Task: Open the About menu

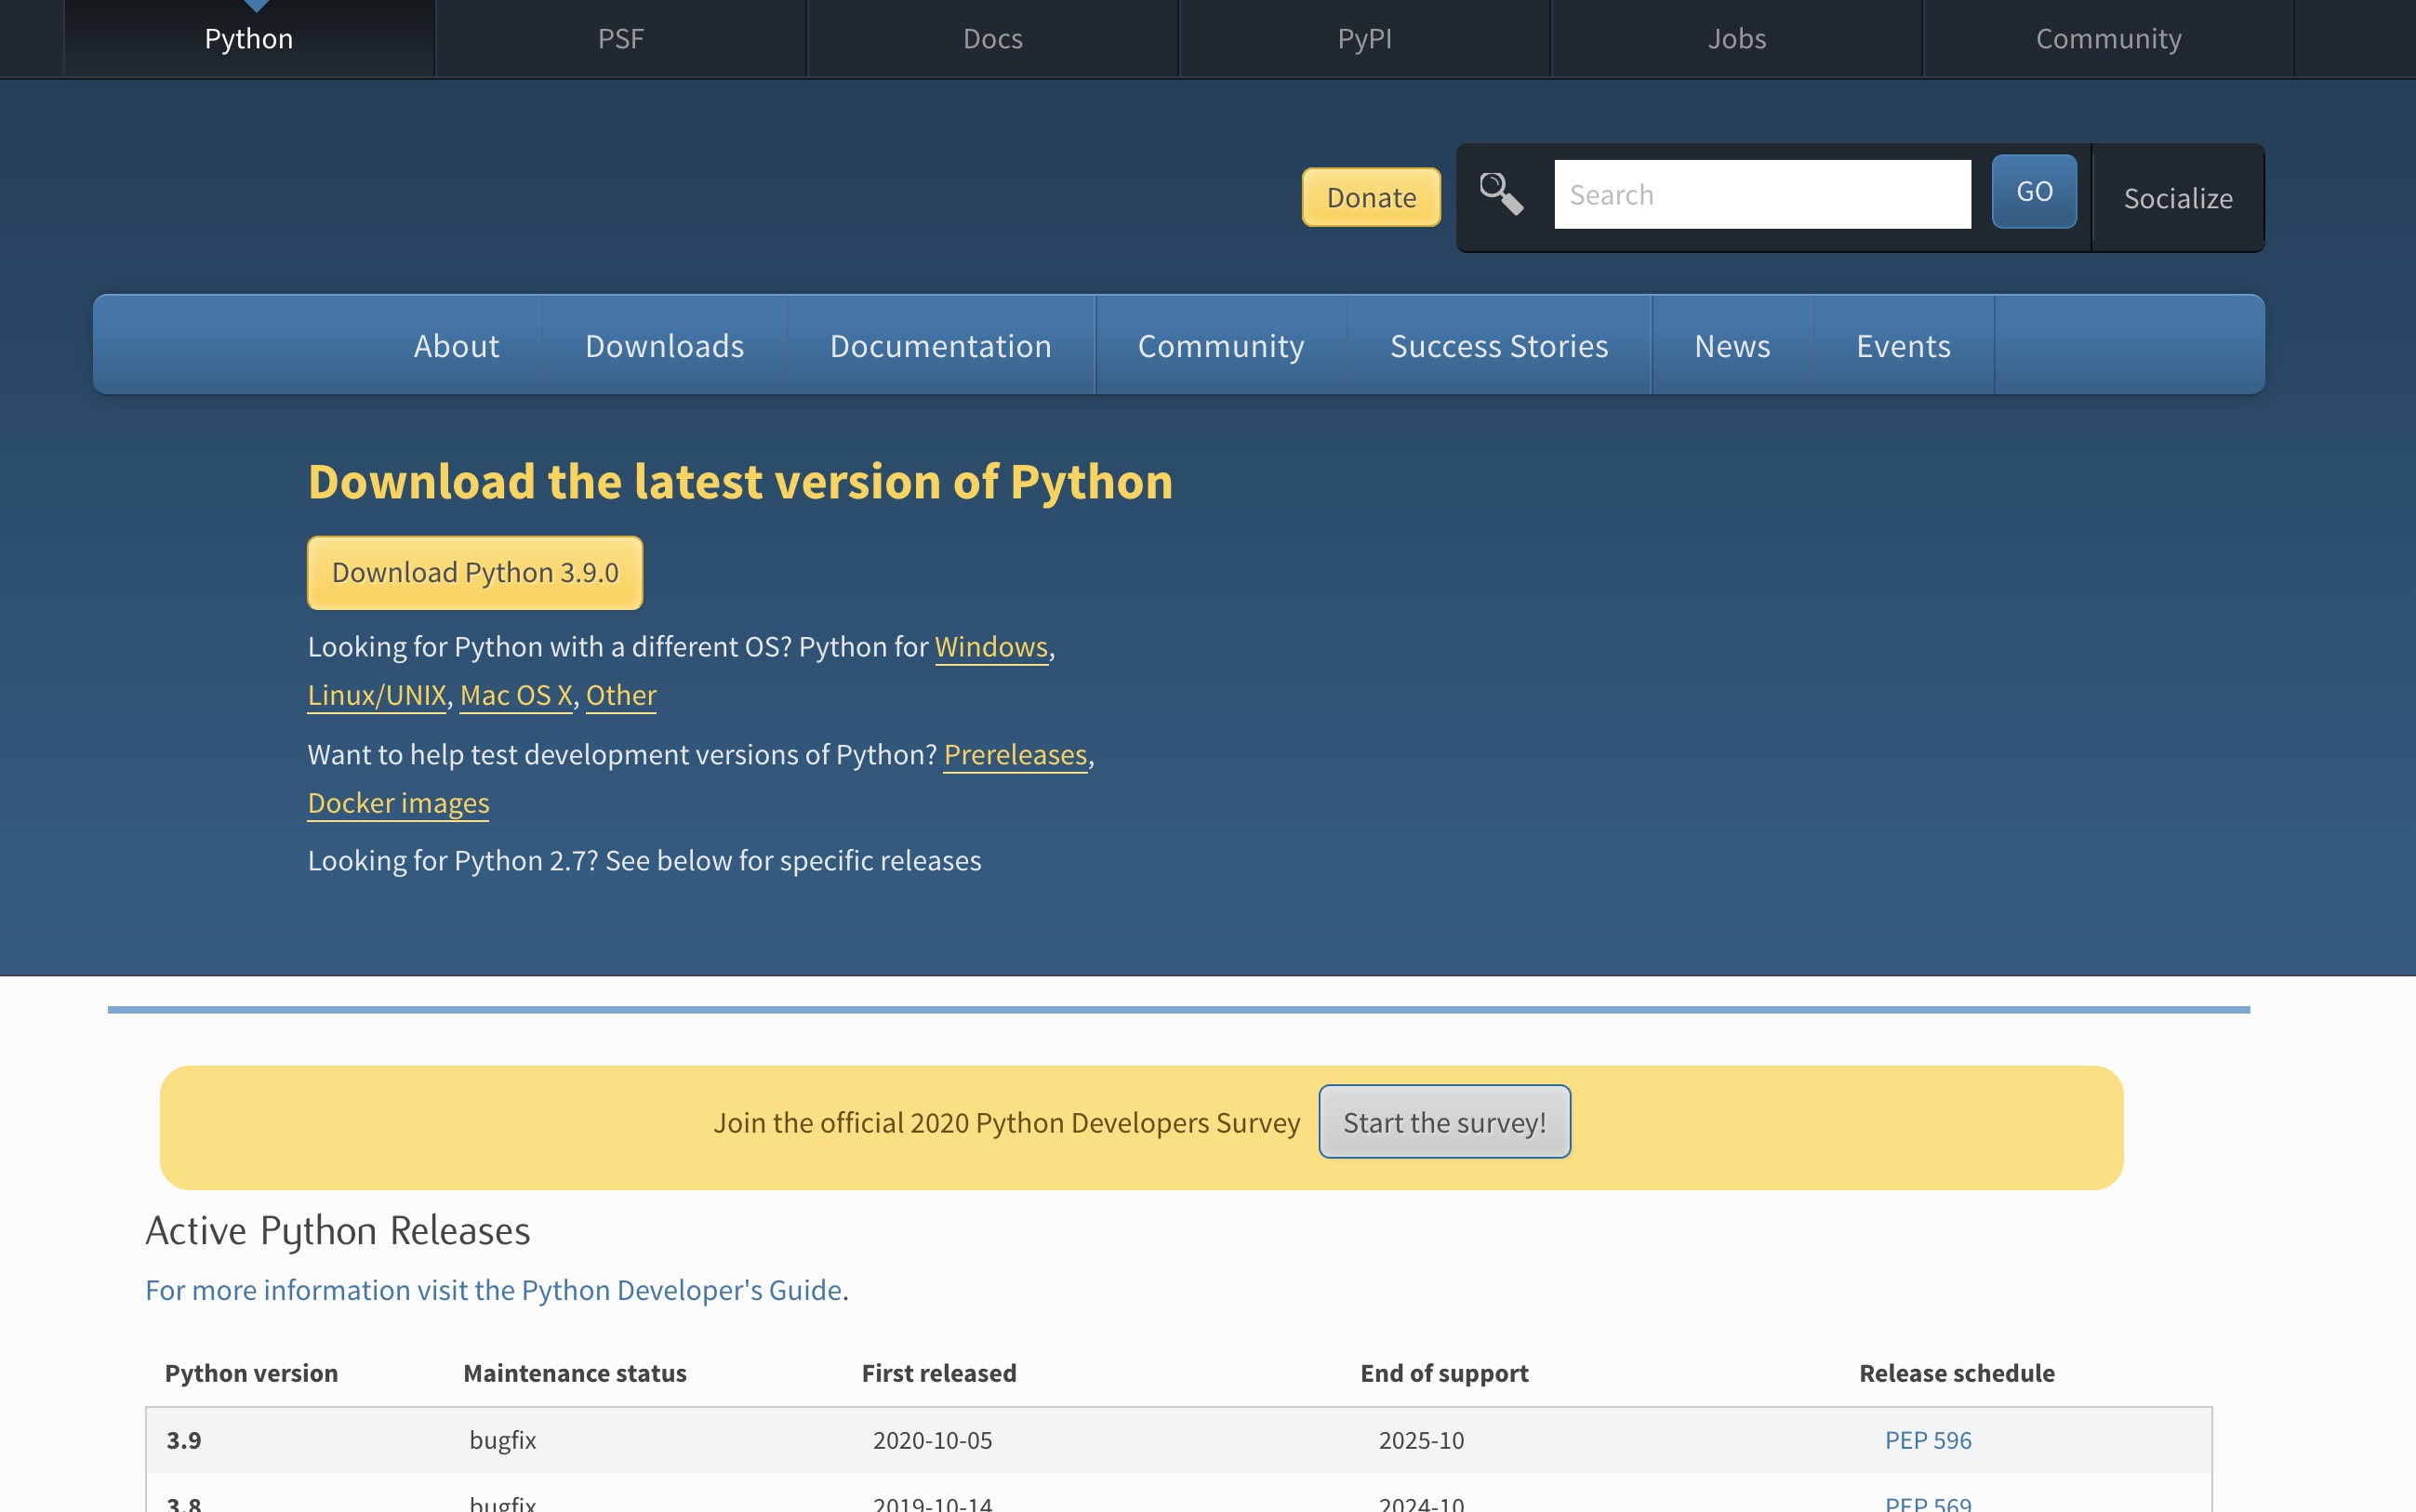Action: pyautogui.click(x=456, y=345)
